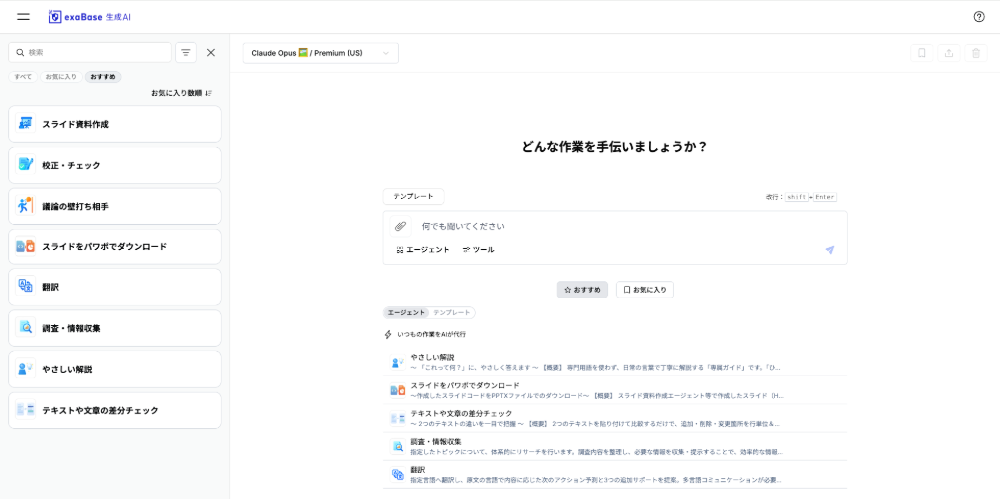Click the スライド資料作成 icon in sidebar
This screenshot has height=499, width=1000.
[x=26, y=124]
